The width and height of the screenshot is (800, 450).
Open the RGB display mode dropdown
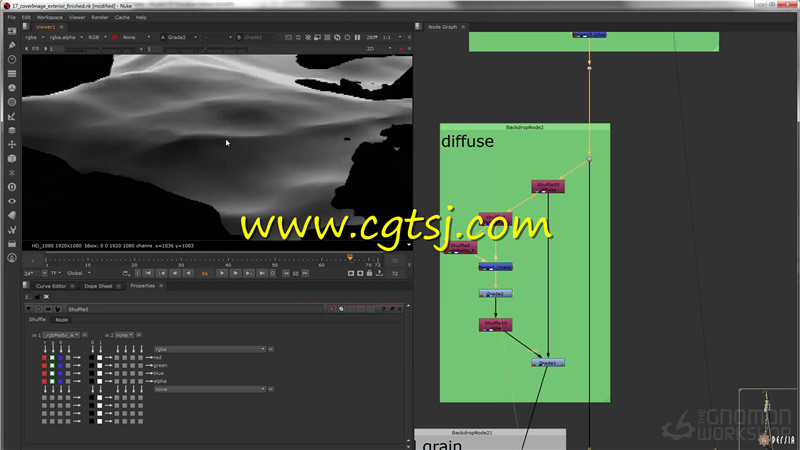pos(97,37)
